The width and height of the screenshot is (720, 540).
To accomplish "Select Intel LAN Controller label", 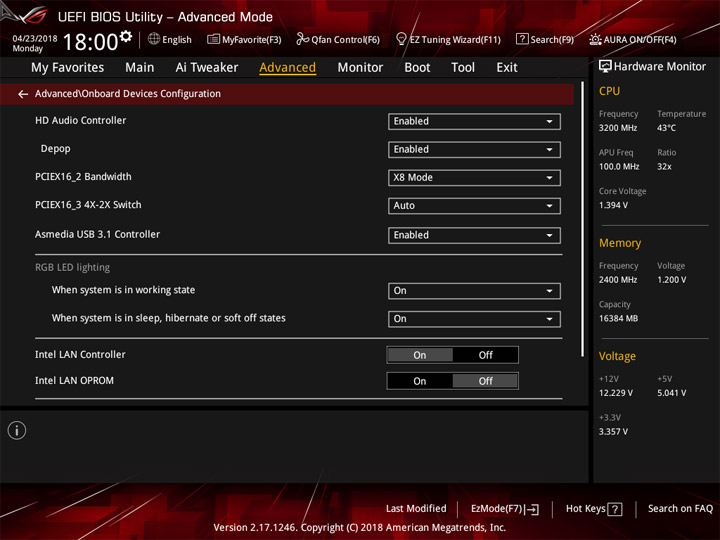I will pyautogui.click(x=80, y=354).
